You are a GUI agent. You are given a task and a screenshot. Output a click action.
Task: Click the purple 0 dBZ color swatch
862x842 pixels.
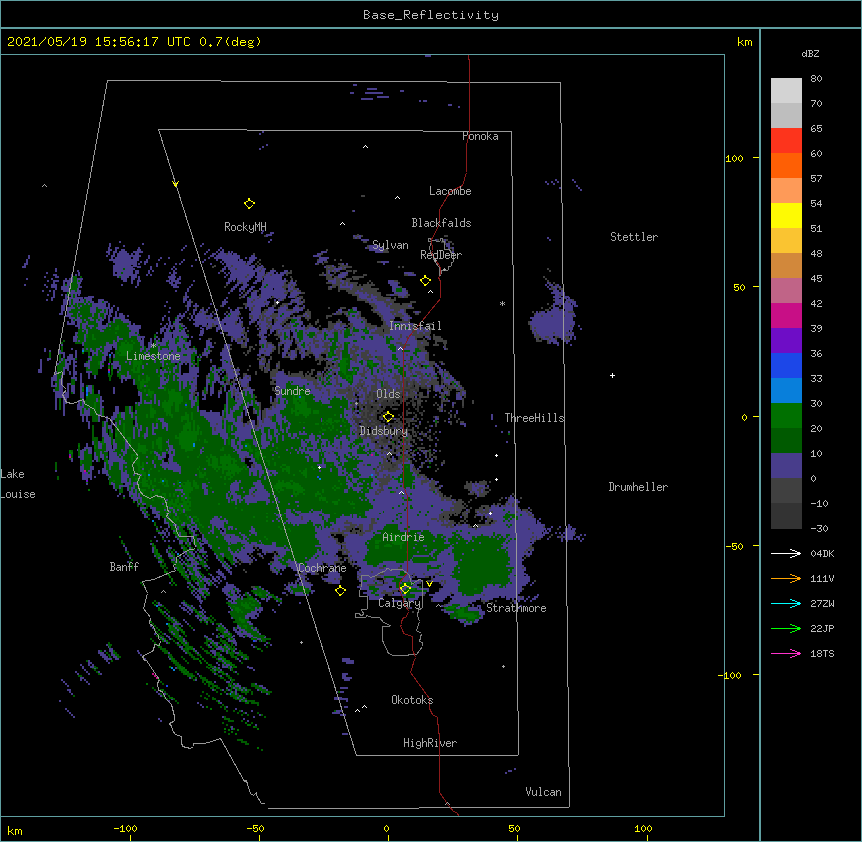coord(786,466)
